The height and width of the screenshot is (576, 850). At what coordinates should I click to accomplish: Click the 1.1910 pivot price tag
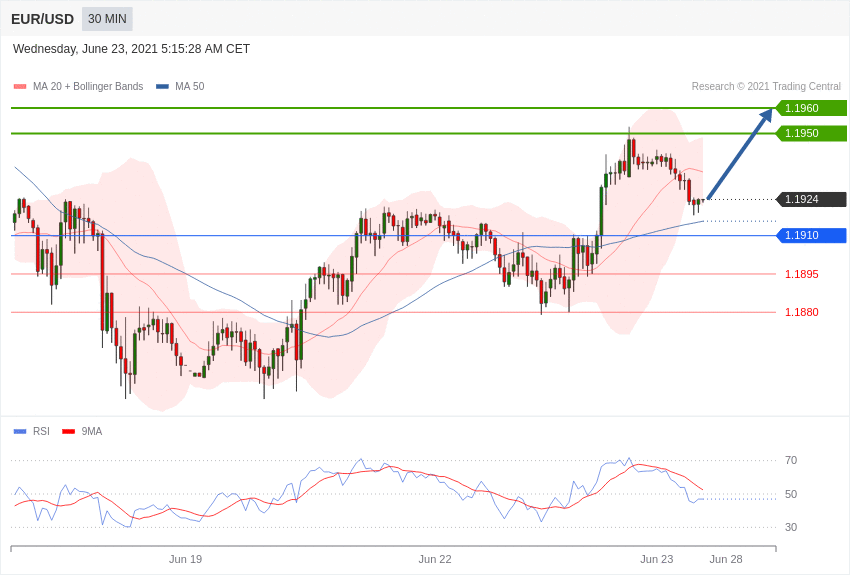click(812, 235)
